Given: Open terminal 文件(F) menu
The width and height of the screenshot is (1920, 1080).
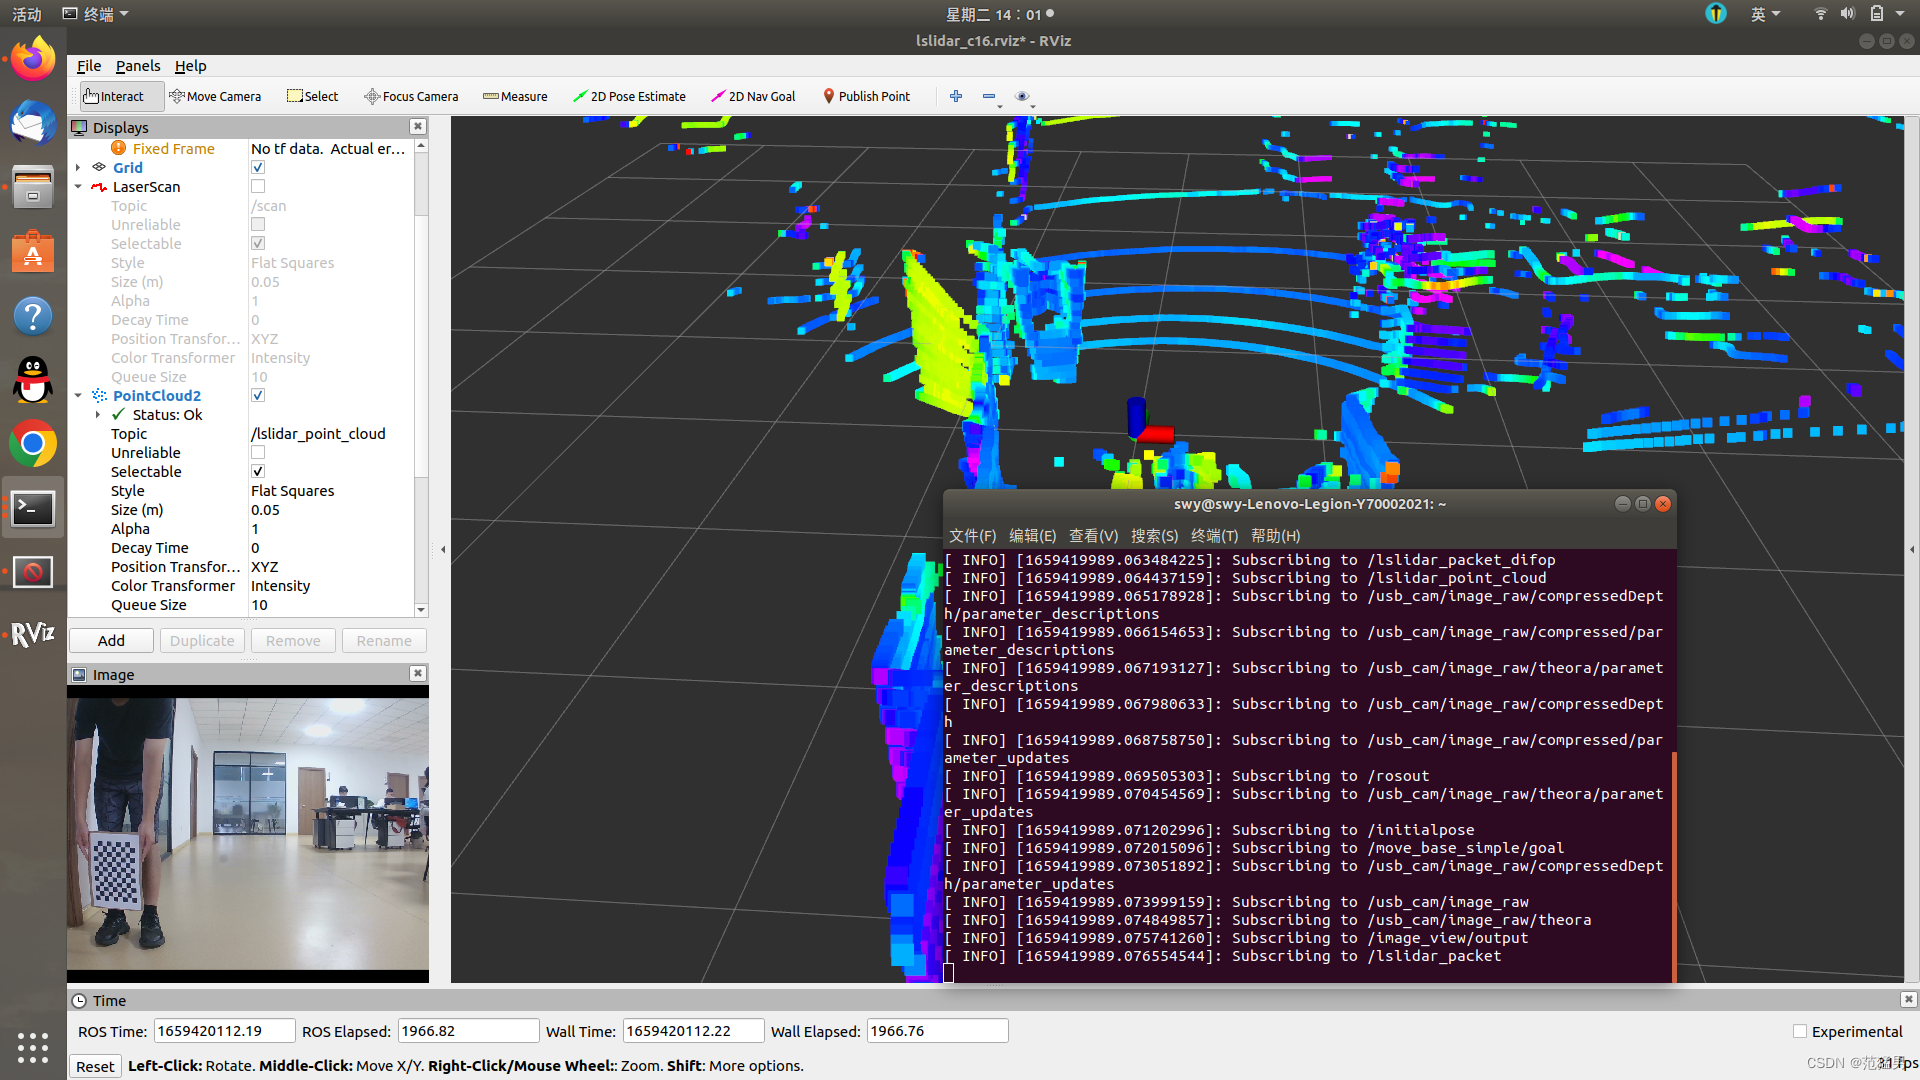Looking at the screenshot, I should (972, 536).
